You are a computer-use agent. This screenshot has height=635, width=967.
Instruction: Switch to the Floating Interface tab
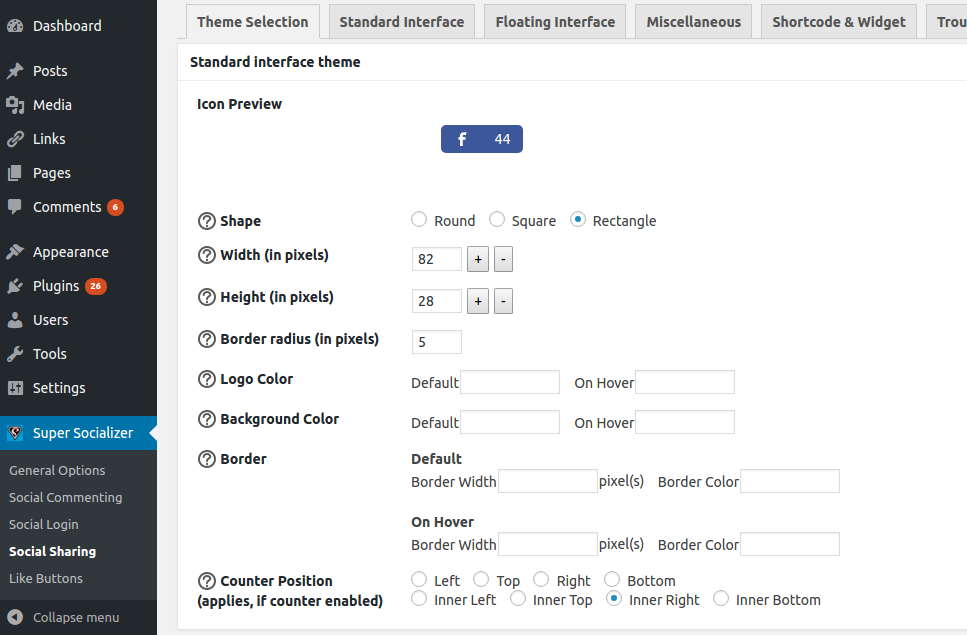coord(554,20)
